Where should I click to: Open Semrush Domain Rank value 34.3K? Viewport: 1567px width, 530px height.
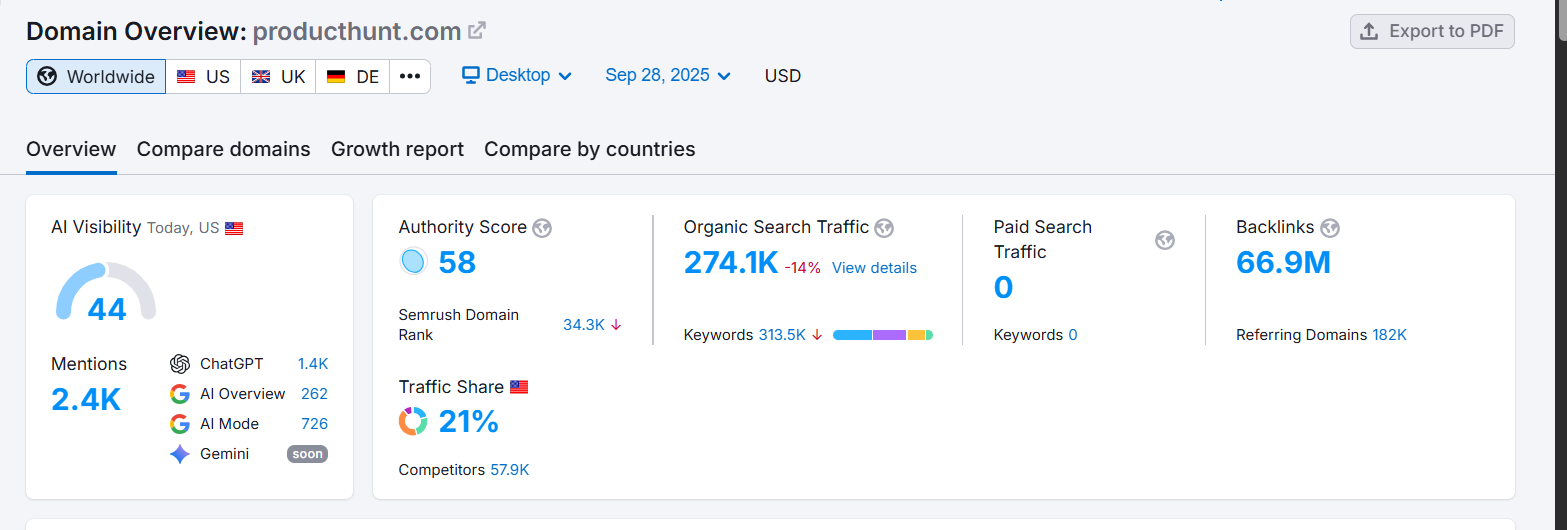coord(584,325)
